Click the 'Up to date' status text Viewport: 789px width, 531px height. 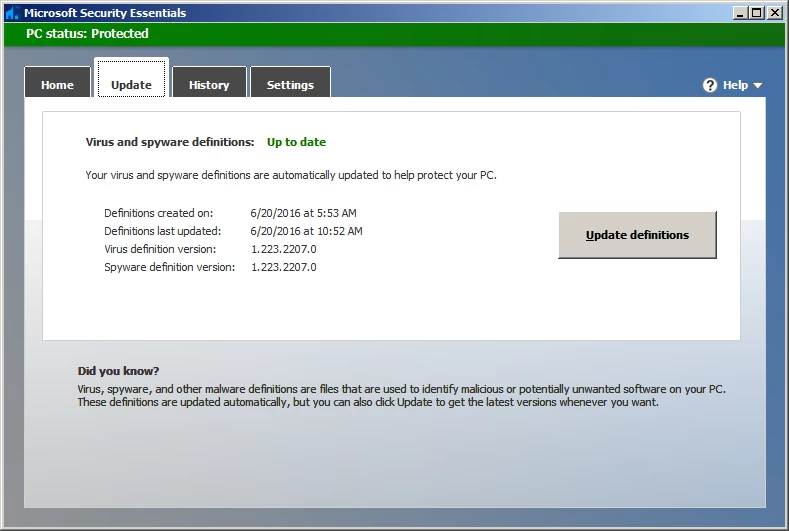(296, 142)
